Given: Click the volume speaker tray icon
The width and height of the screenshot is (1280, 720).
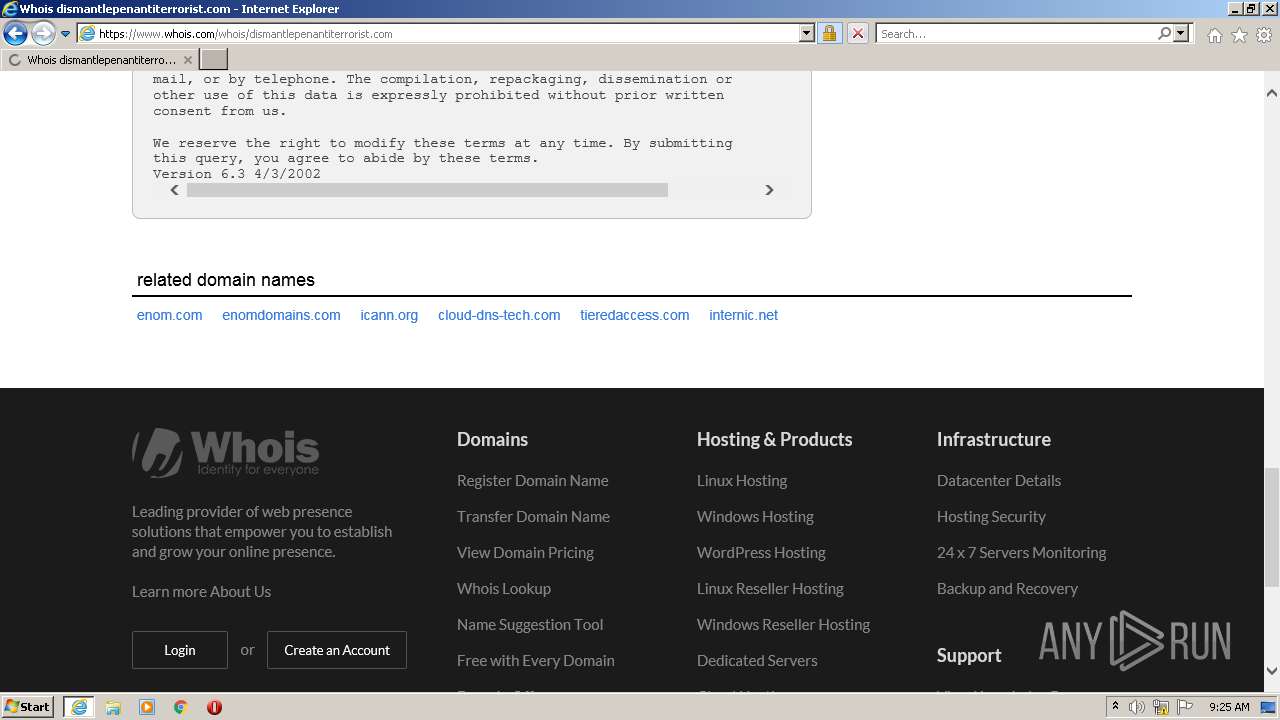Looking at the screenshot, I should point(1137,707).
